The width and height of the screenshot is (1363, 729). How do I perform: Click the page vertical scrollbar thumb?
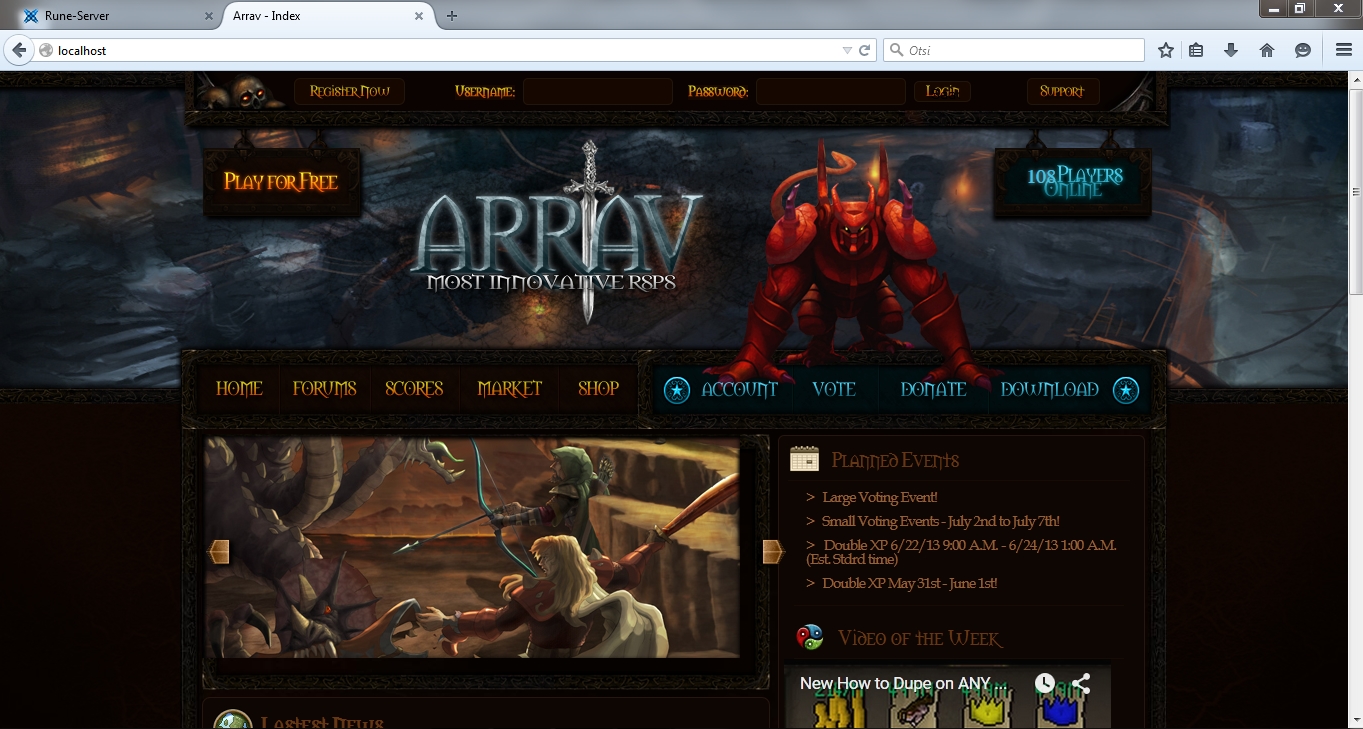1355,192
